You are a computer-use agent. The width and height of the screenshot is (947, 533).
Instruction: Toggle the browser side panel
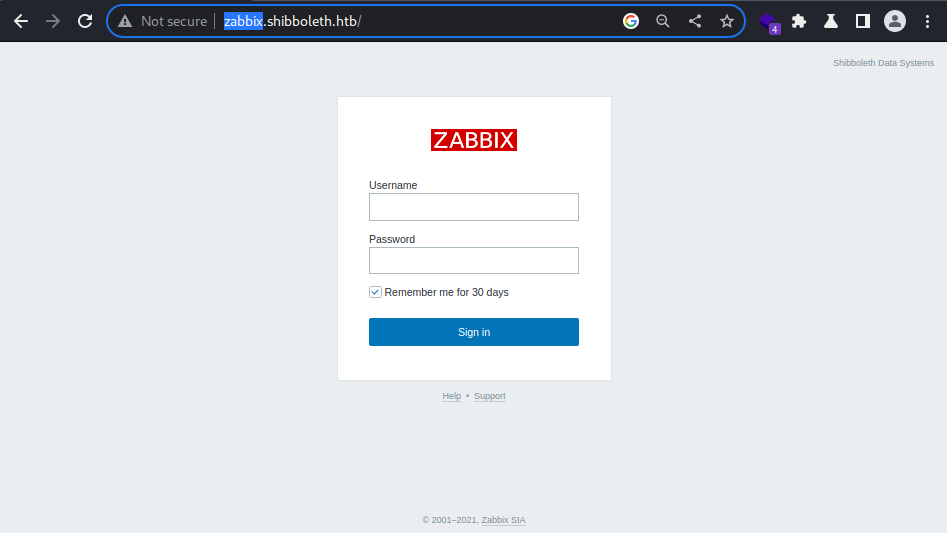pyautogui.click(x=862, y=21)
